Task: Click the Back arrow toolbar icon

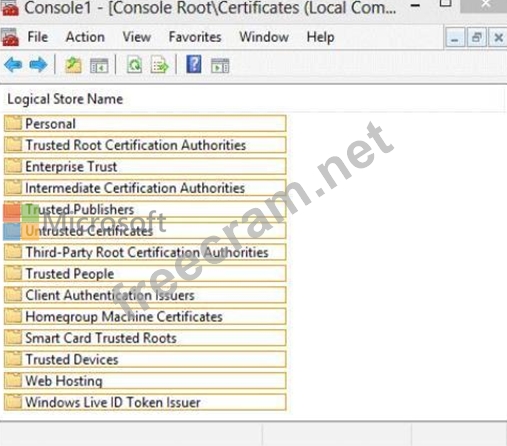Action: pos(13,65)
